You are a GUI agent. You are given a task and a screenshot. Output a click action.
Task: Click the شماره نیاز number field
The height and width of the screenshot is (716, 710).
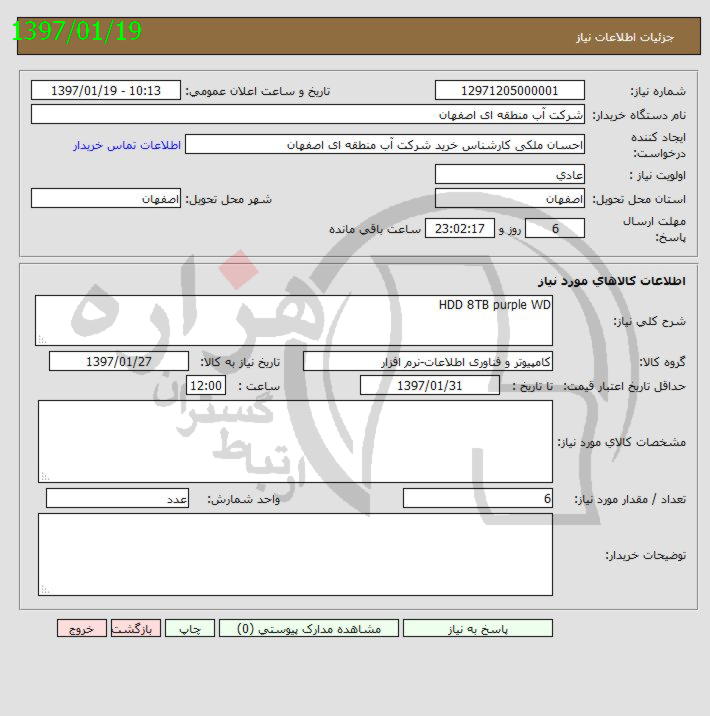(510, 90)
